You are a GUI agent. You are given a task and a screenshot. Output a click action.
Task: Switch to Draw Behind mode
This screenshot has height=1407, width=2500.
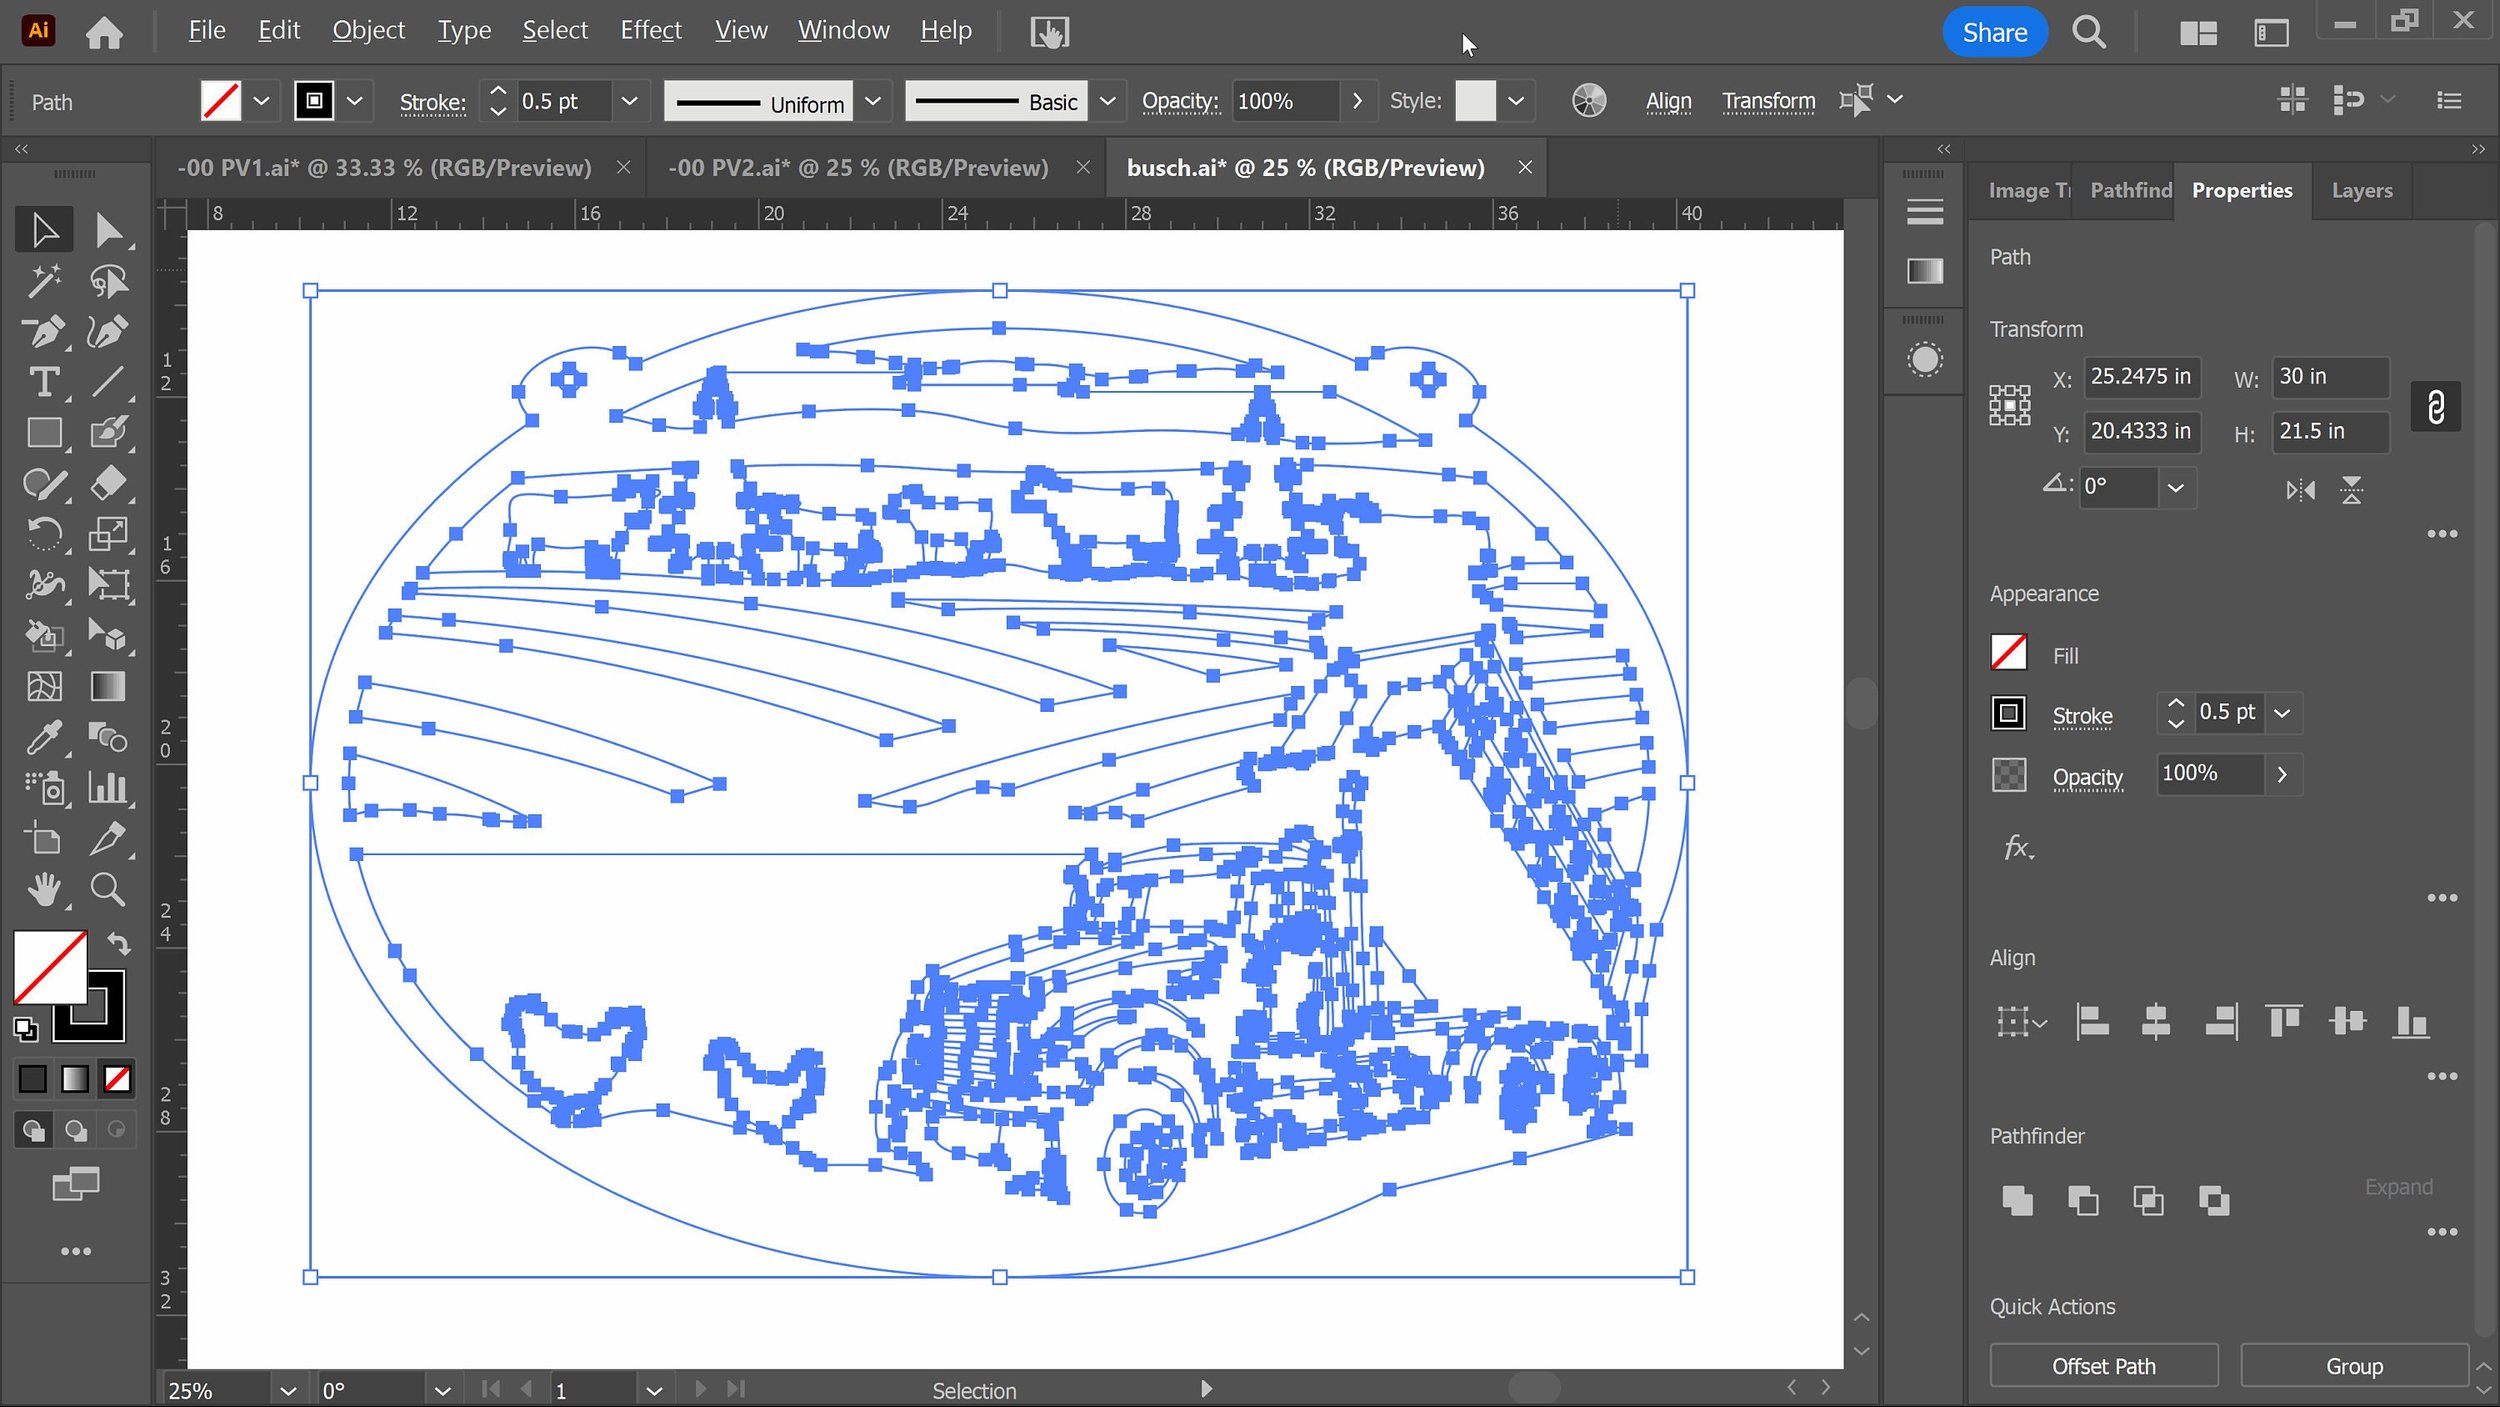click(x=75, y=1130)
